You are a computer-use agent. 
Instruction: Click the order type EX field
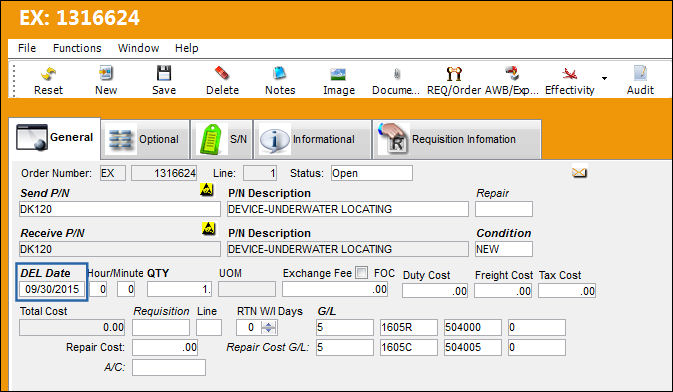[113, 173]
